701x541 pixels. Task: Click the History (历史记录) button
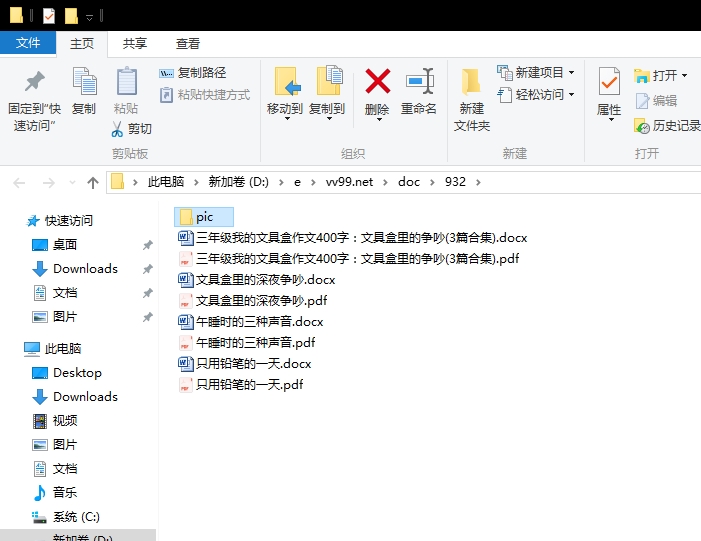pyautogui.click(x=667, y=126)
